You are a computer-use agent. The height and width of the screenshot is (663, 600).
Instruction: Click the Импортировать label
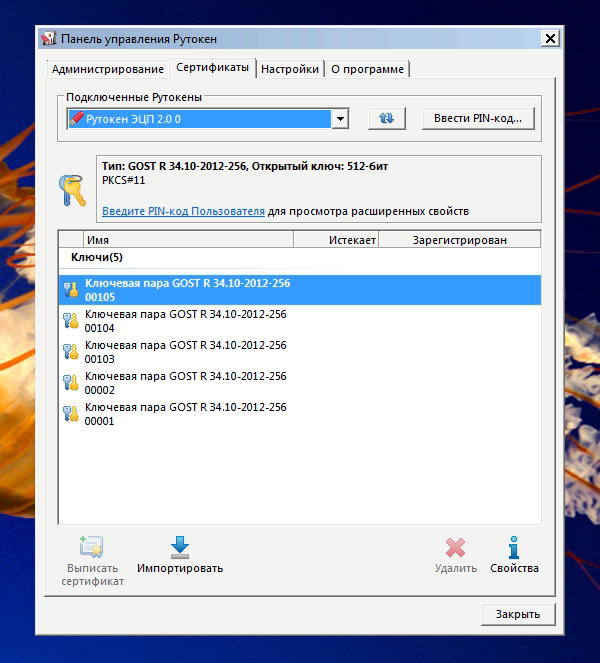(x=180, y=568)
